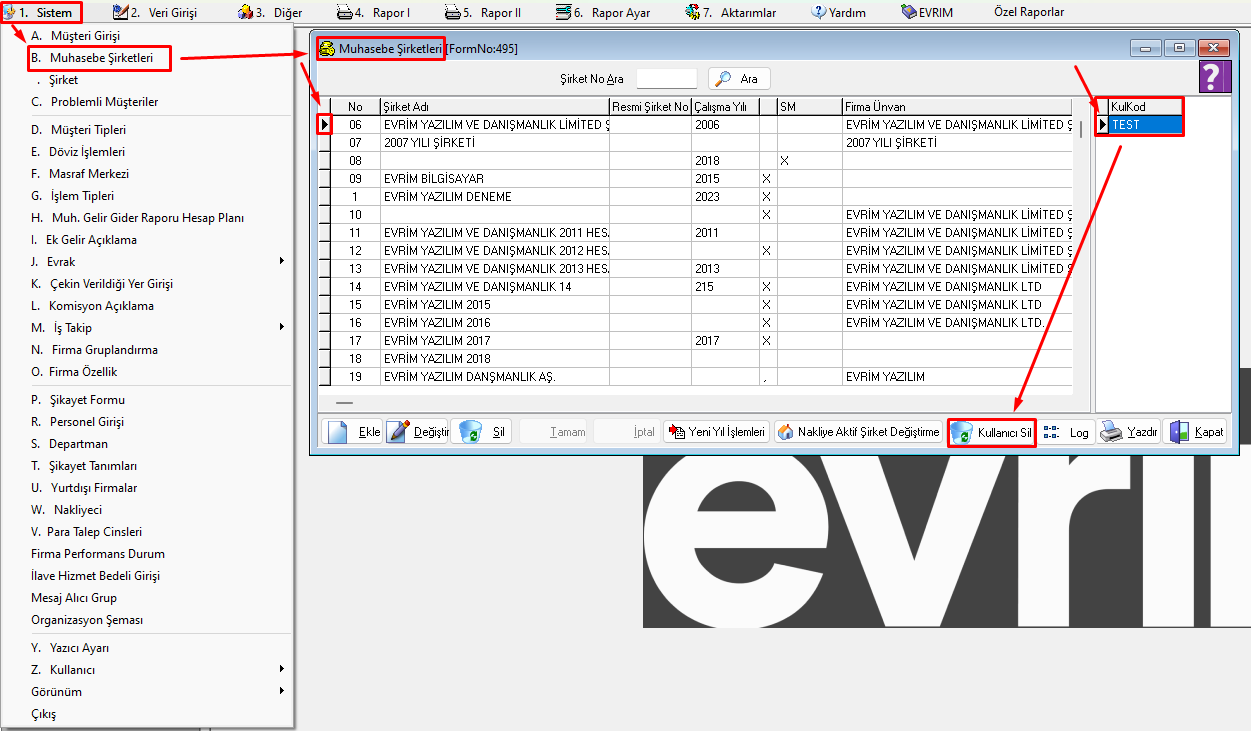Select the TEST row in KulKod list

1145,125
